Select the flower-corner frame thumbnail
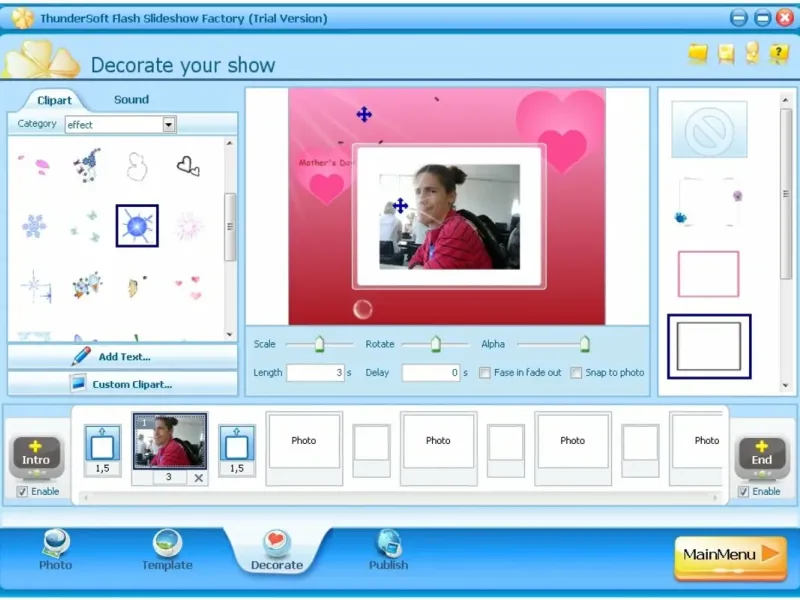 coord(709,202)
